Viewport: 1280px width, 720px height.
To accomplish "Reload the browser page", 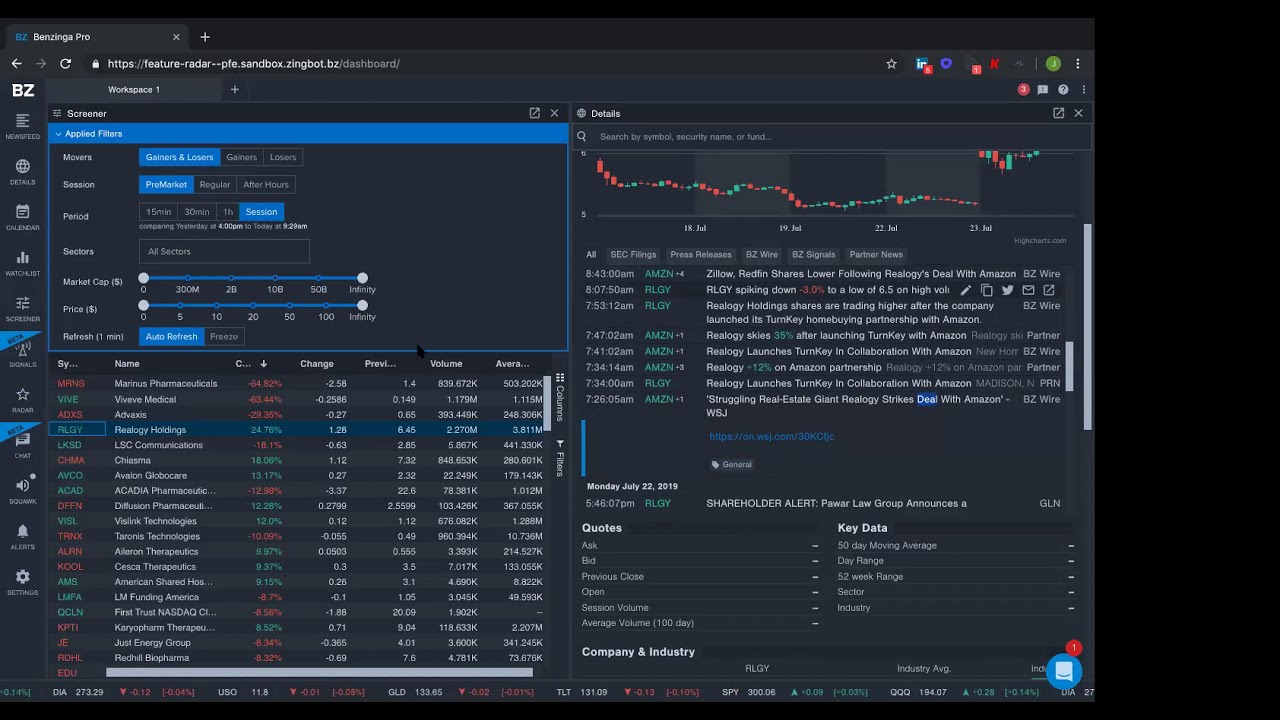I will (x=65, y=63).
